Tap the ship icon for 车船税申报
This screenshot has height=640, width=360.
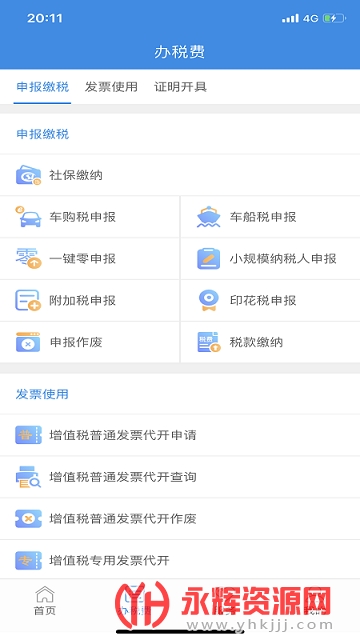209,217
